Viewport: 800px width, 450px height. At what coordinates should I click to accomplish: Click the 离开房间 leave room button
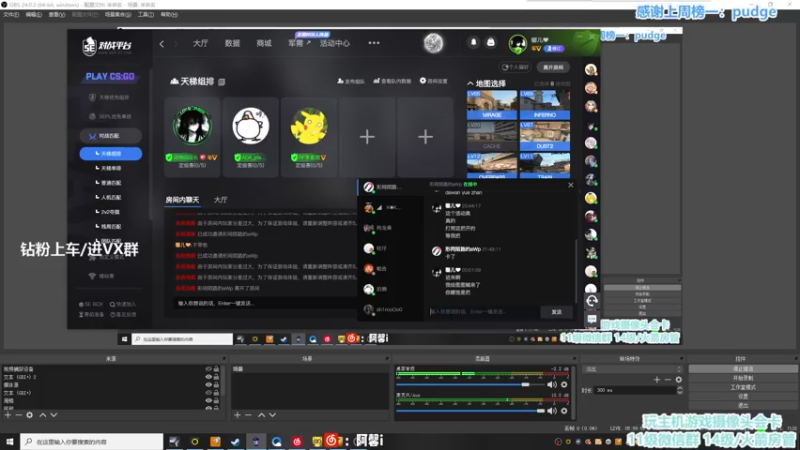[x=554, y=67]
